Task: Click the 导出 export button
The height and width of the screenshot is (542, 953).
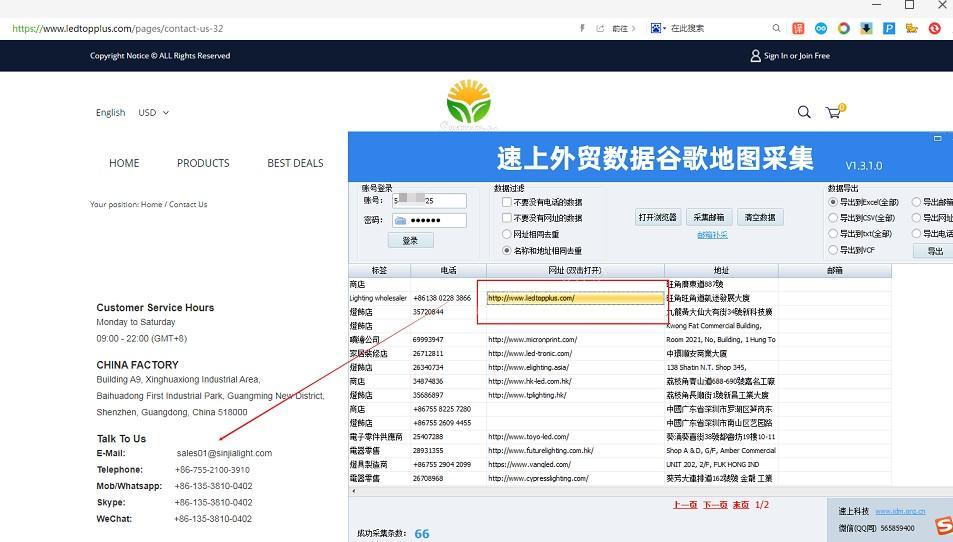Action: 935,251
